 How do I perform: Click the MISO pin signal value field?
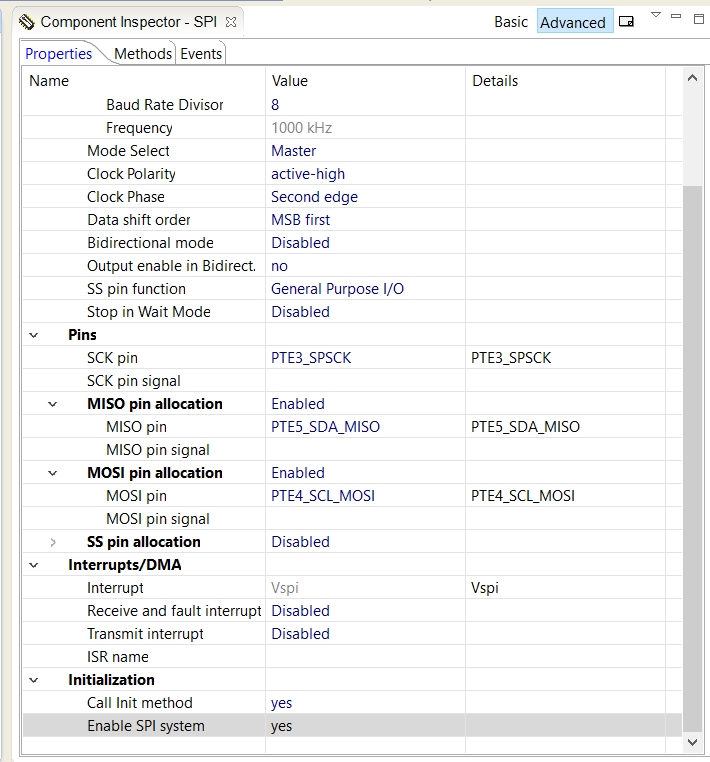coord(365,450)
